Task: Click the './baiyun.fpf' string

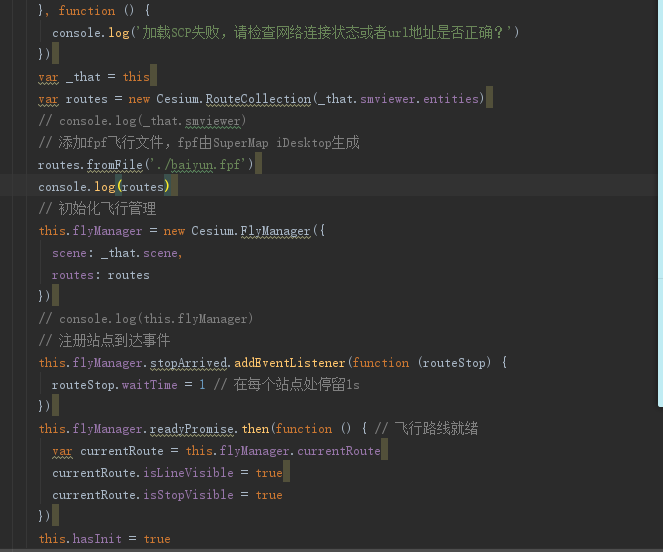Action: [198, 165]
